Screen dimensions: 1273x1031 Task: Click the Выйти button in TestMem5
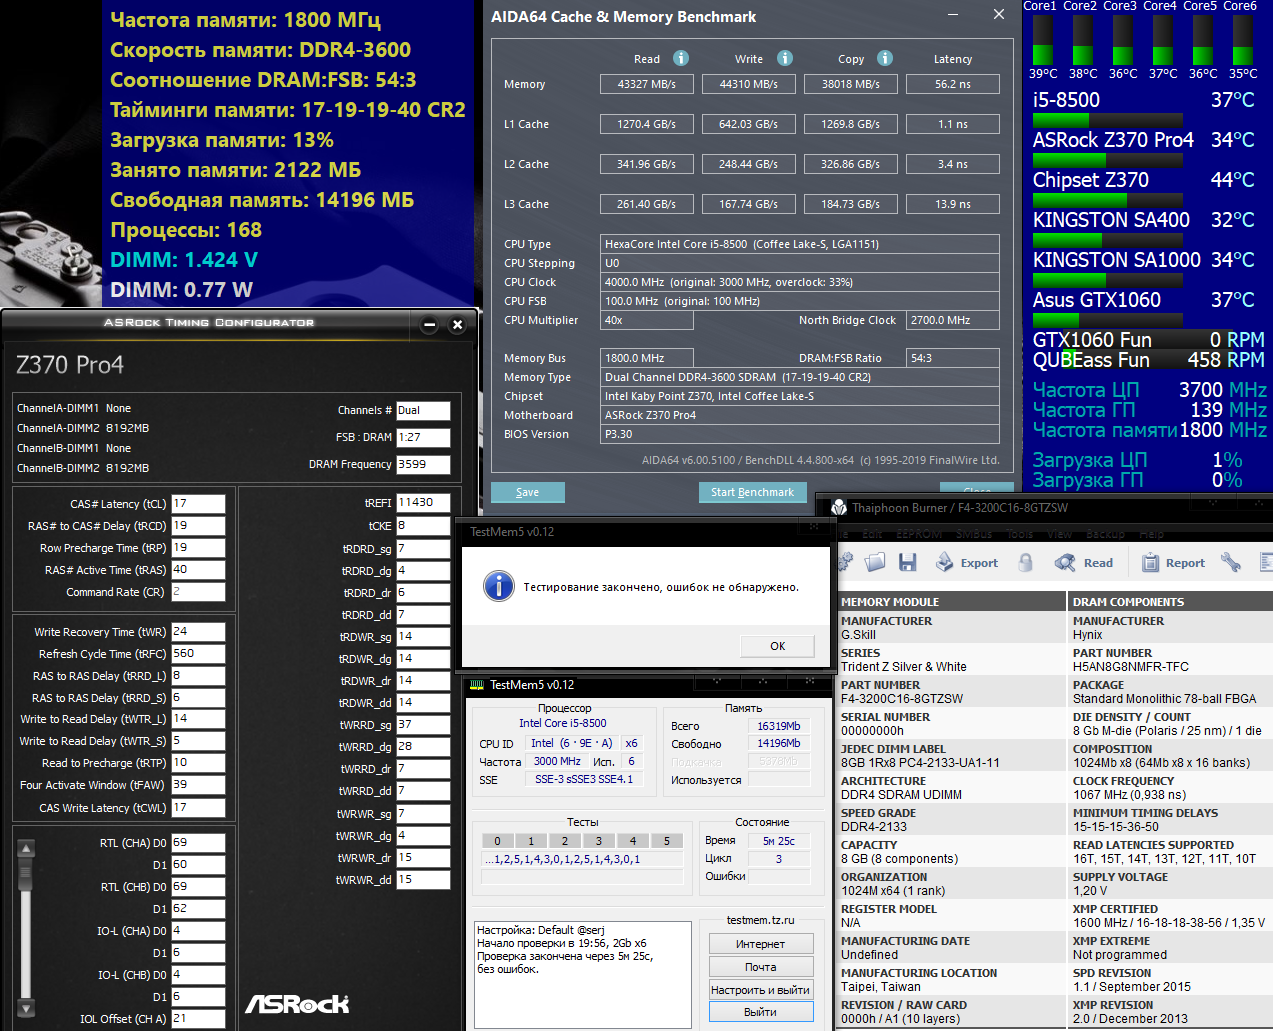761,1012
